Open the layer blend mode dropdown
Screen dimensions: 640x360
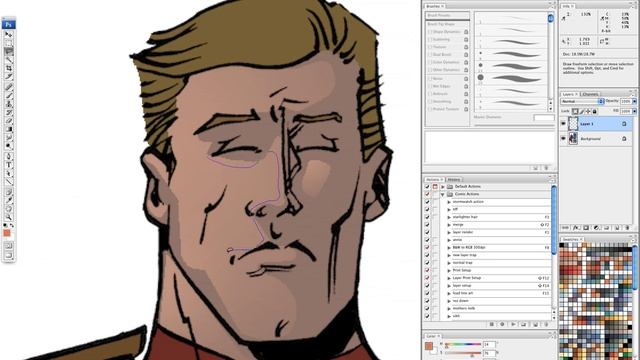pos(582,101)
